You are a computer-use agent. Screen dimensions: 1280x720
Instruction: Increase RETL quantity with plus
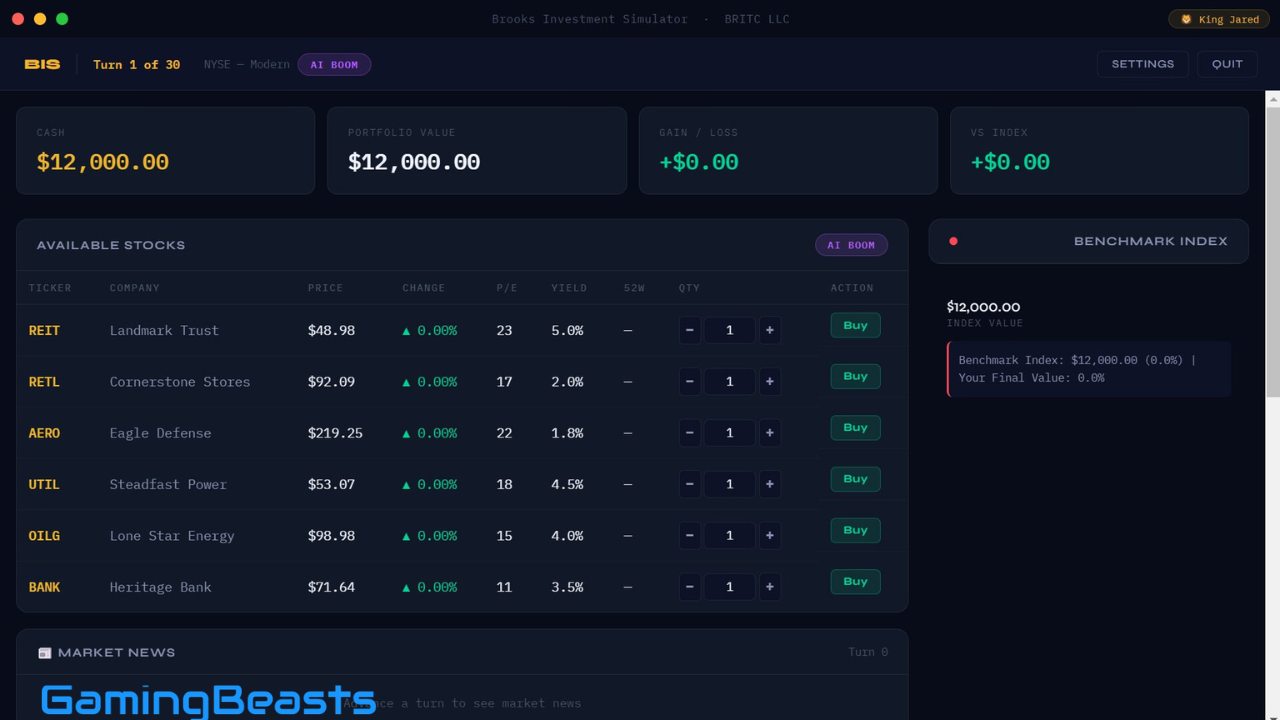(769, 381)
